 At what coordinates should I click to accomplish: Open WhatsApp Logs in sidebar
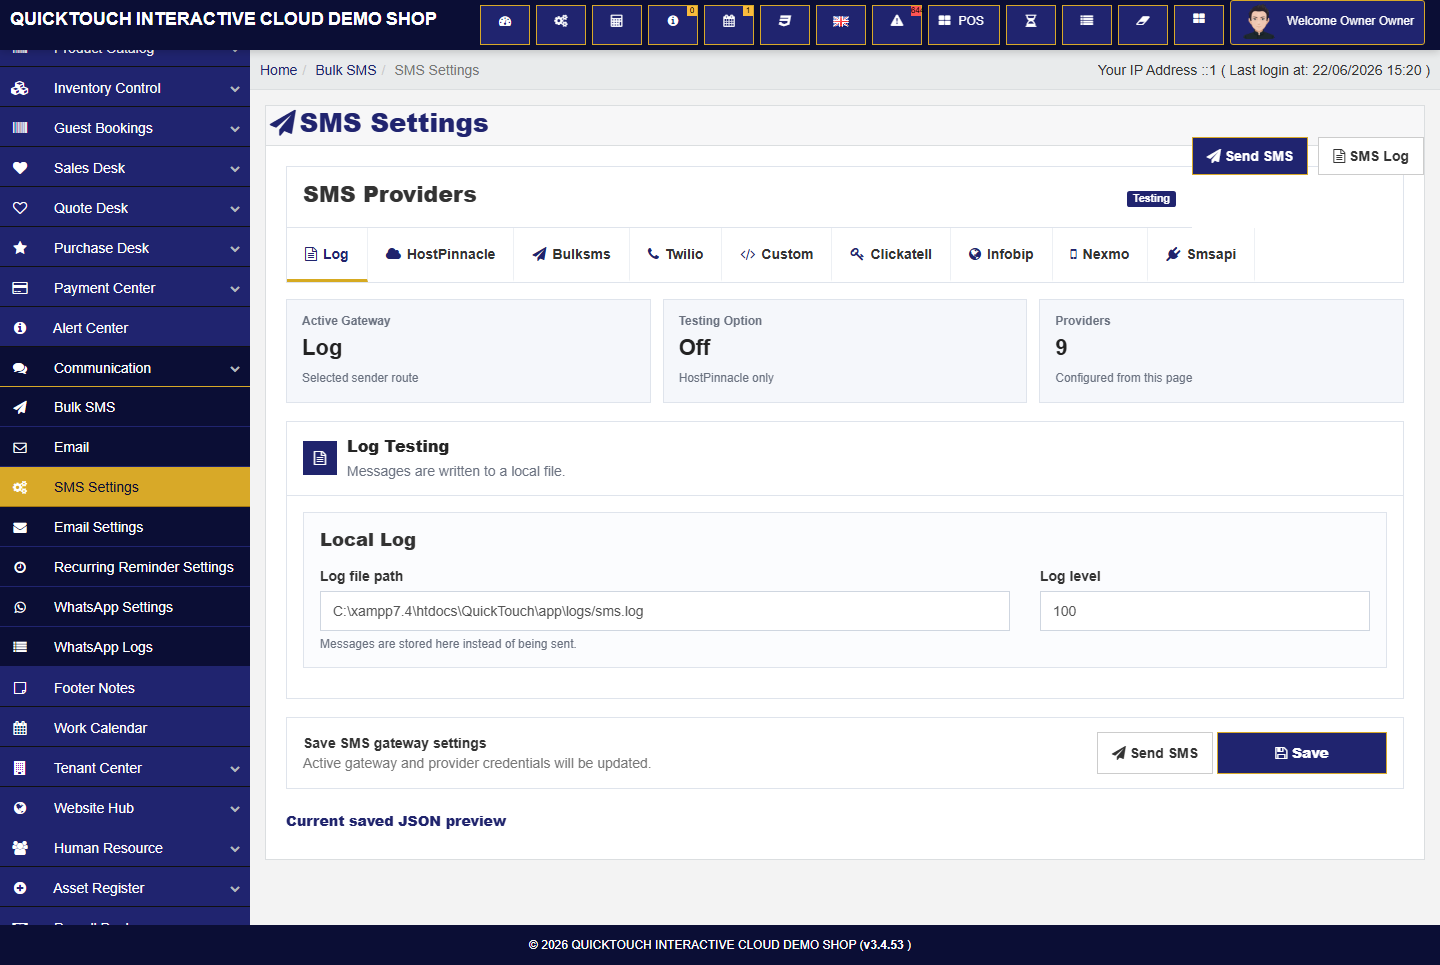tap(125, 647)
